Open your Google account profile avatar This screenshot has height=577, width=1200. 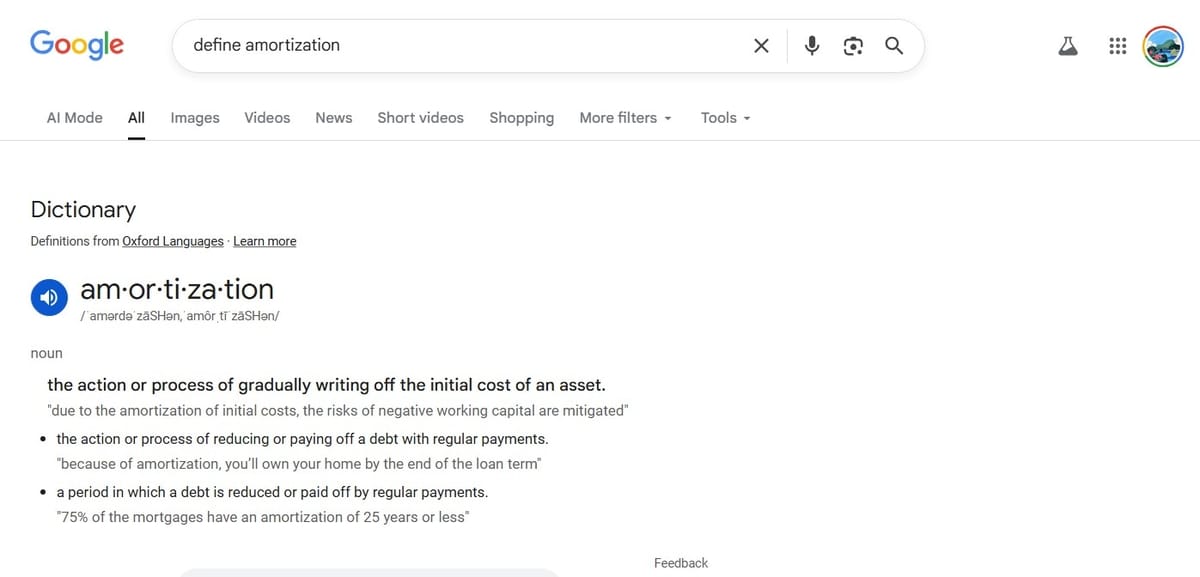pyautogui.click(x=1162, y=45)
